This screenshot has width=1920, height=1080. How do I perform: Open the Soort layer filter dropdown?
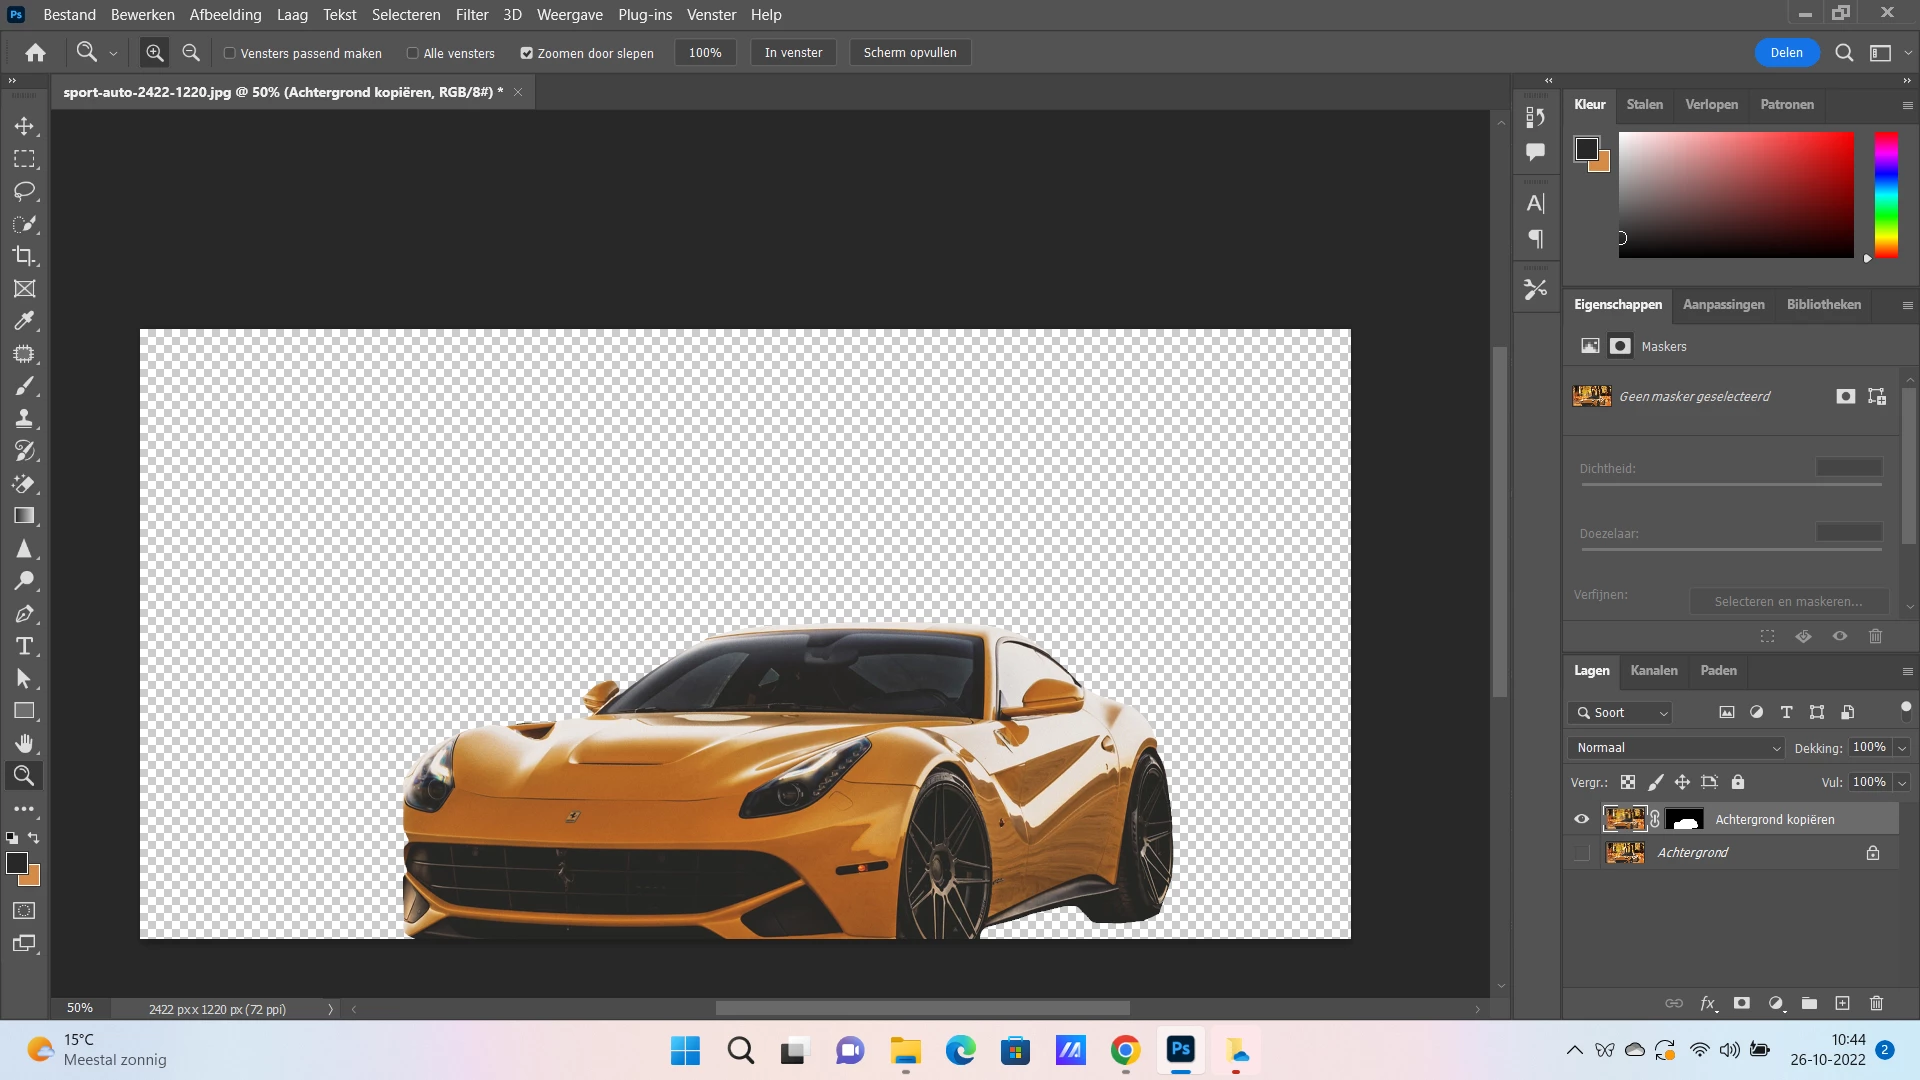[1622, 713]
